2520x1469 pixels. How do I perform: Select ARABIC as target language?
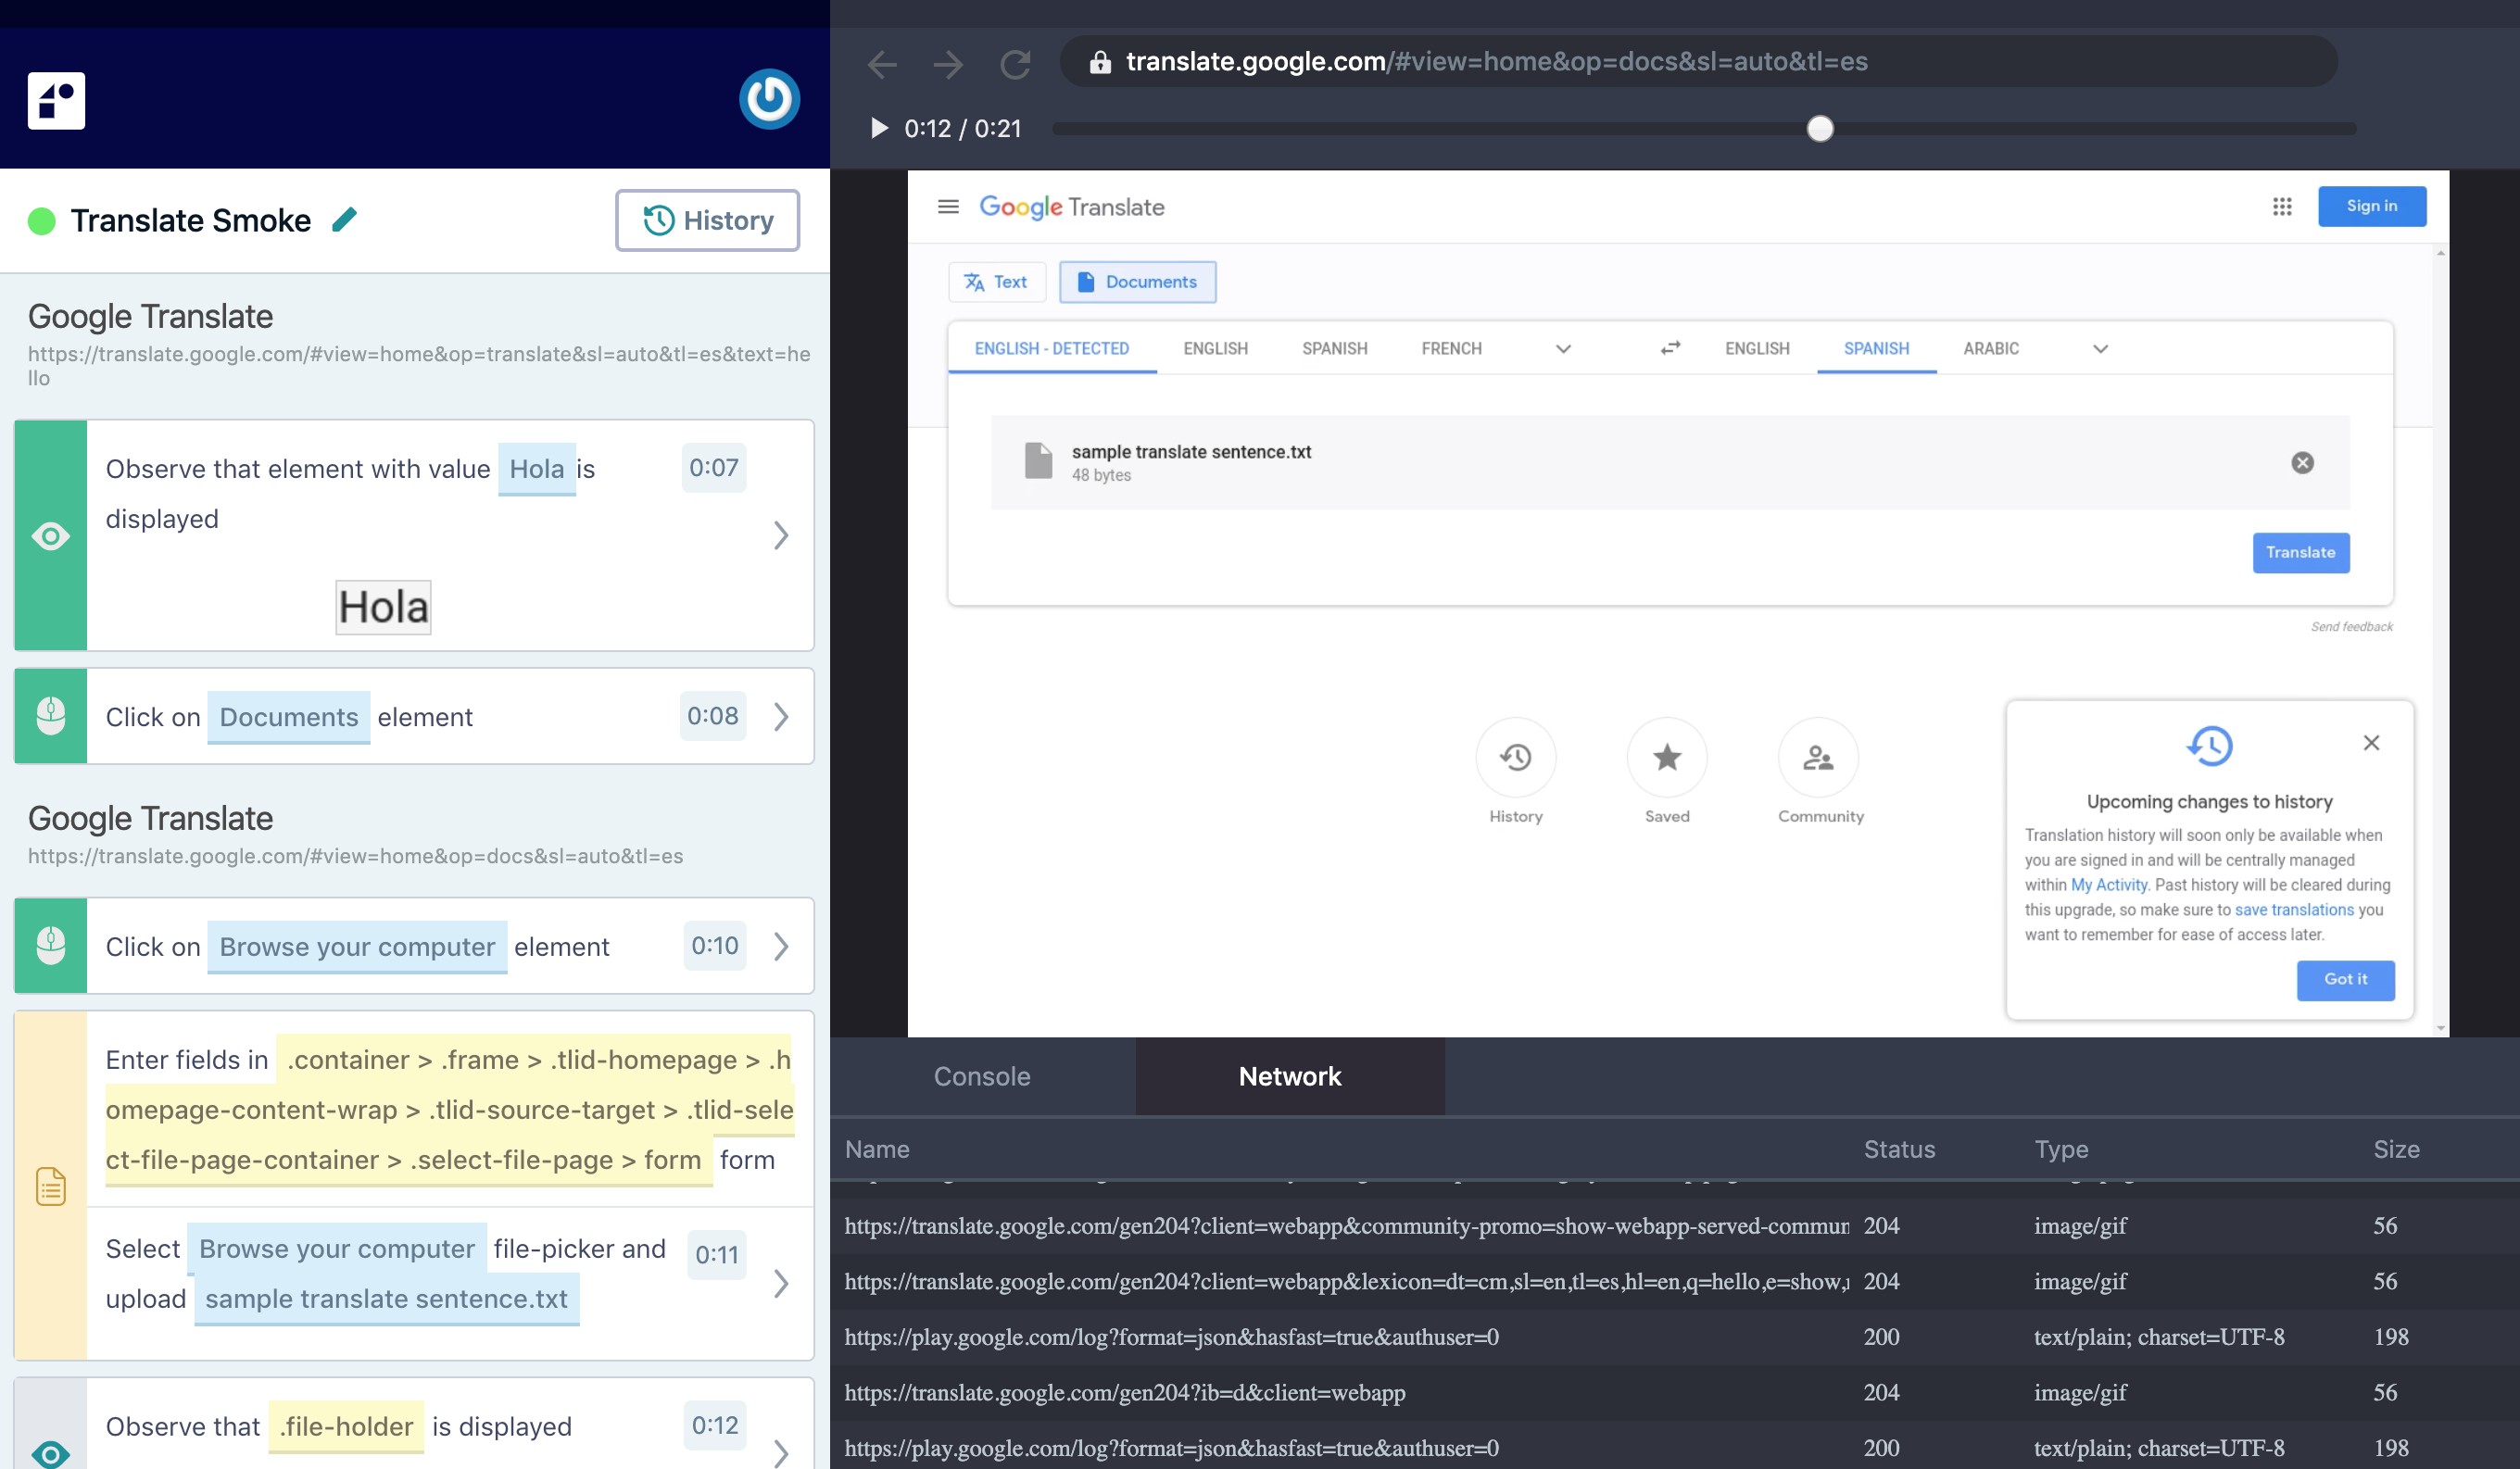pyautogui.click(x=1991, y=348)
